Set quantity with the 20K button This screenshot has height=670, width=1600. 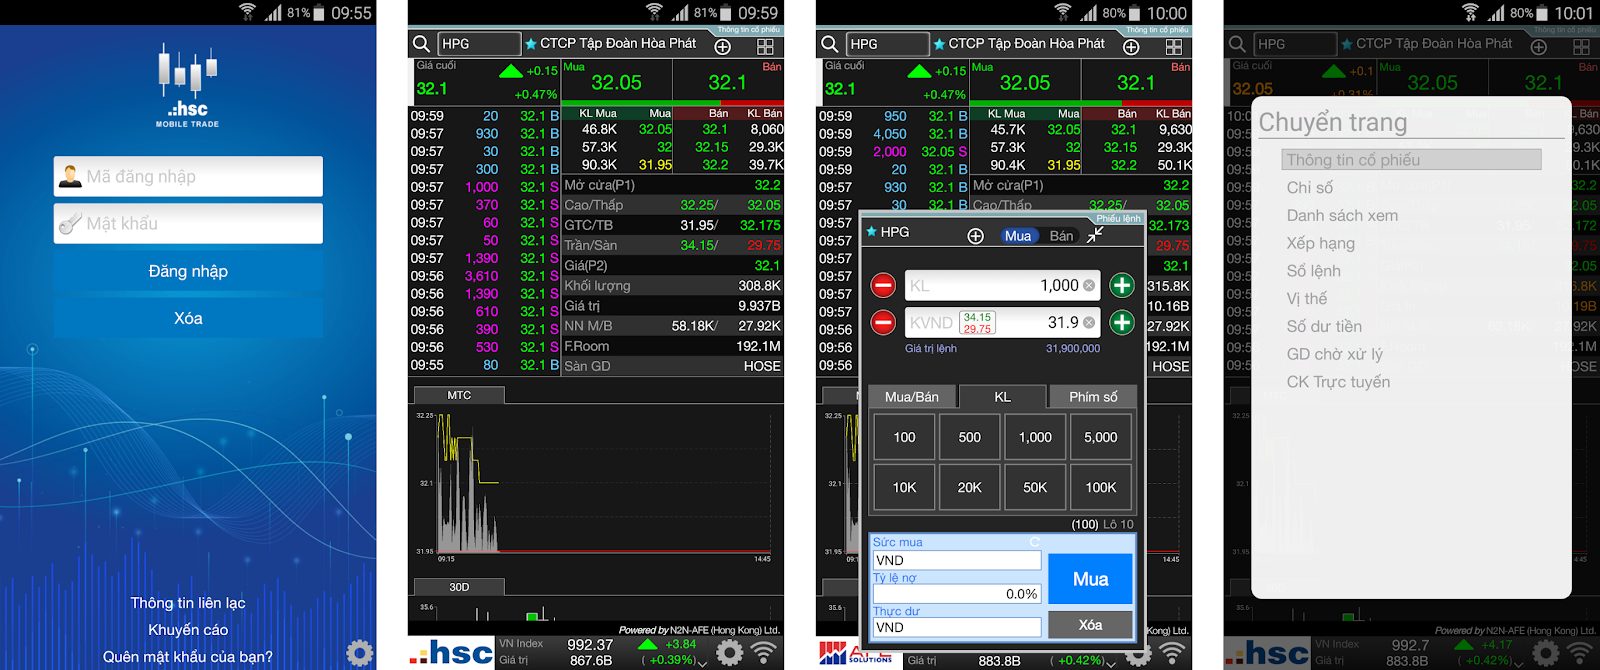click(970, 487)
